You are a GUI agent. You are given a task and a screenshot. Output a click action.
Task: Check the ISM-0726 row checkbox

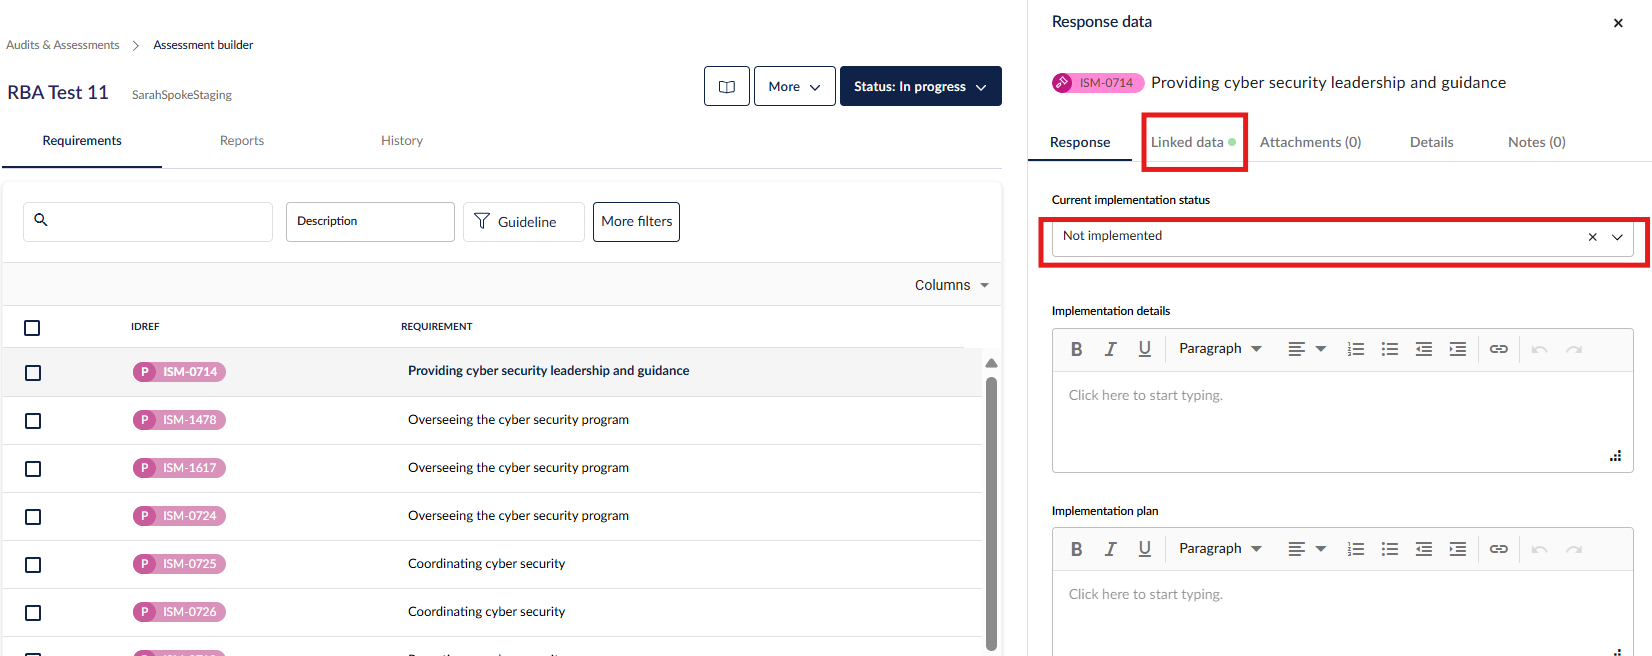33,613
